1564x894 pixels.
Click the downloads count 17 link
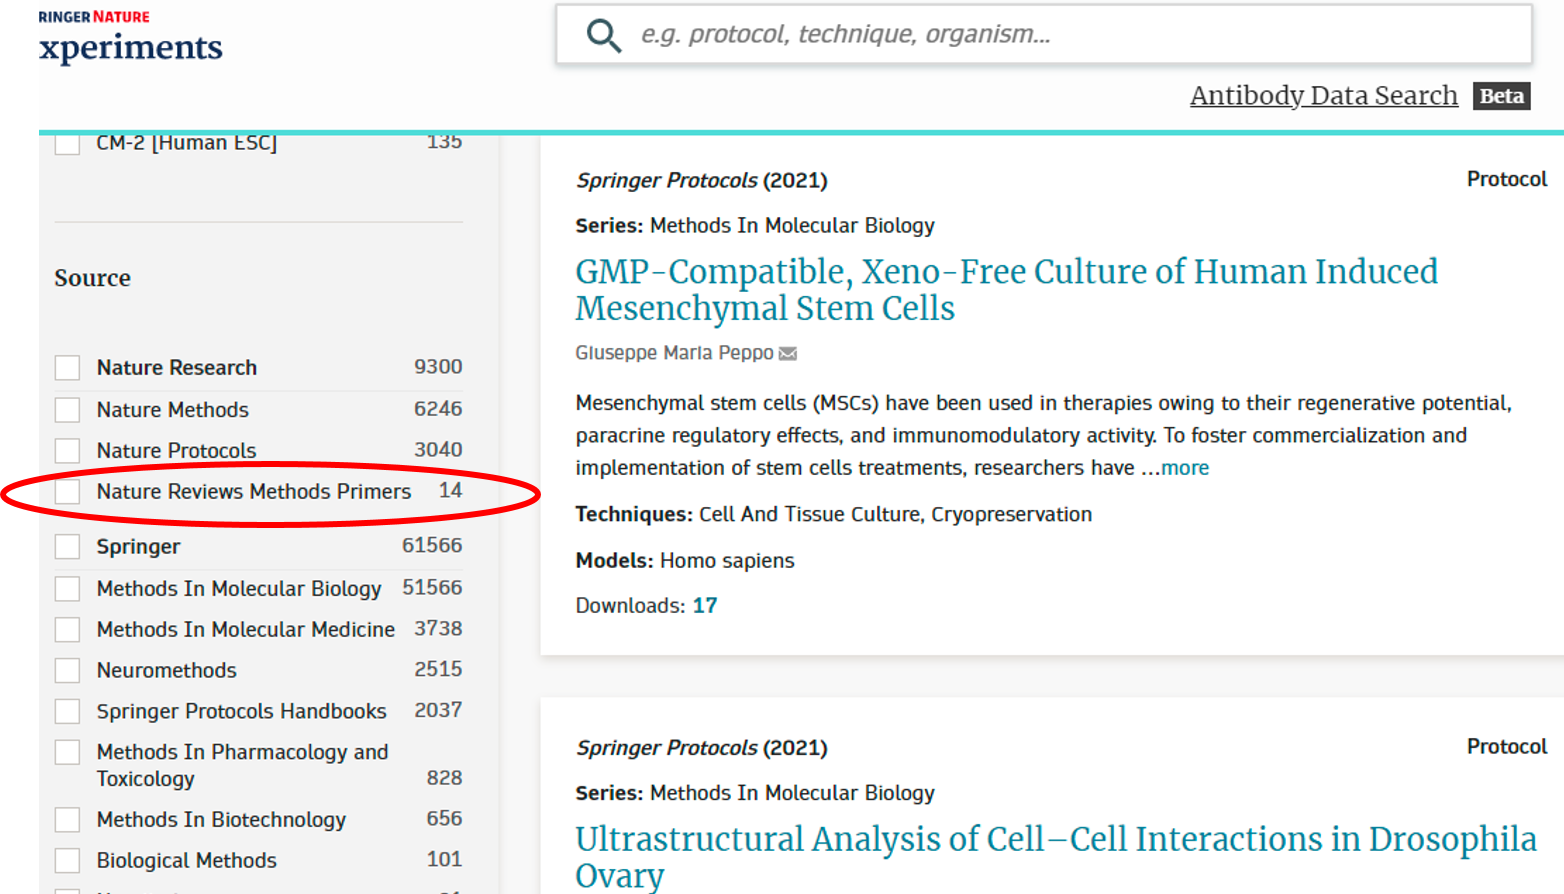(705, 606)
